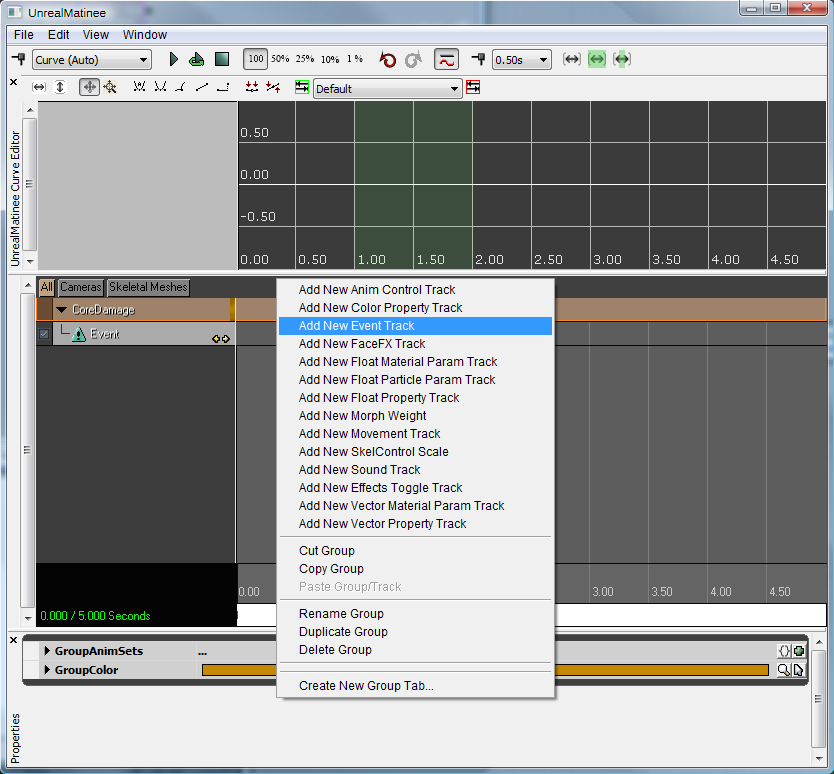Click the flatten tangents icon
This screenshot has height=774, width=834.
[252, 87]
